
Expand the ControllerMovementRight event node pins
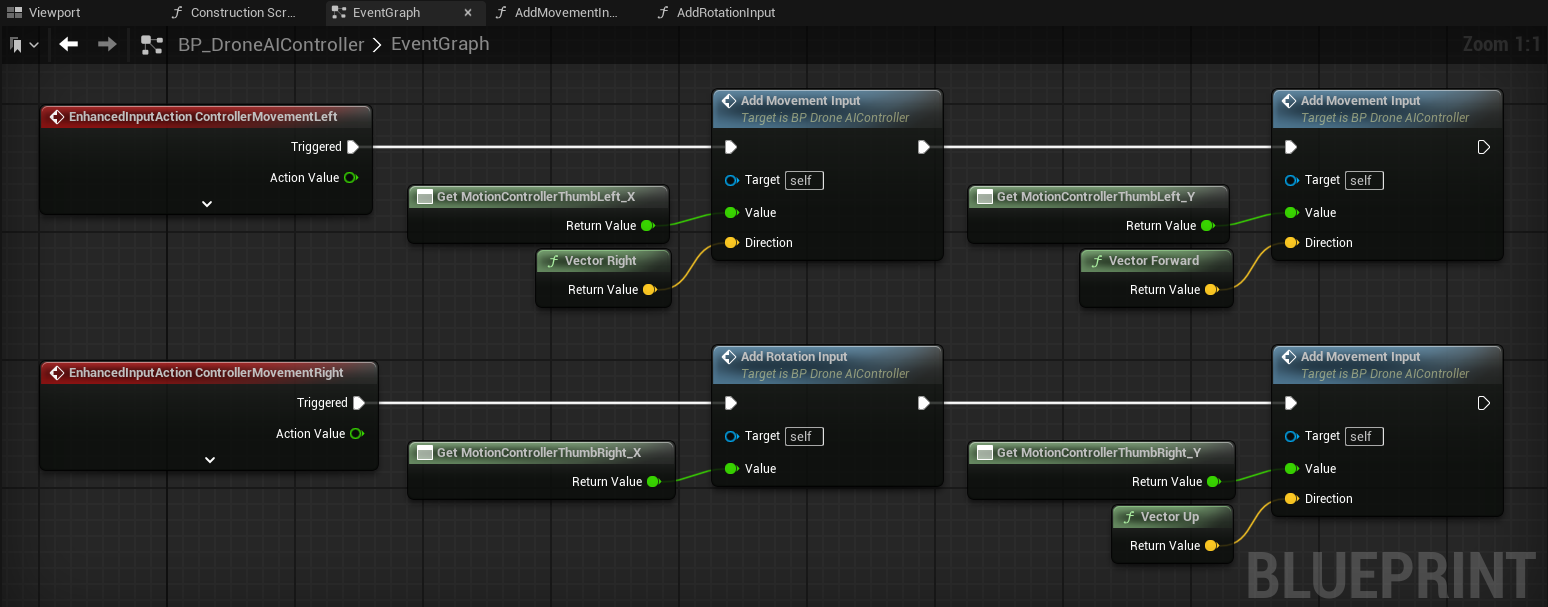[x=209, y=460]
